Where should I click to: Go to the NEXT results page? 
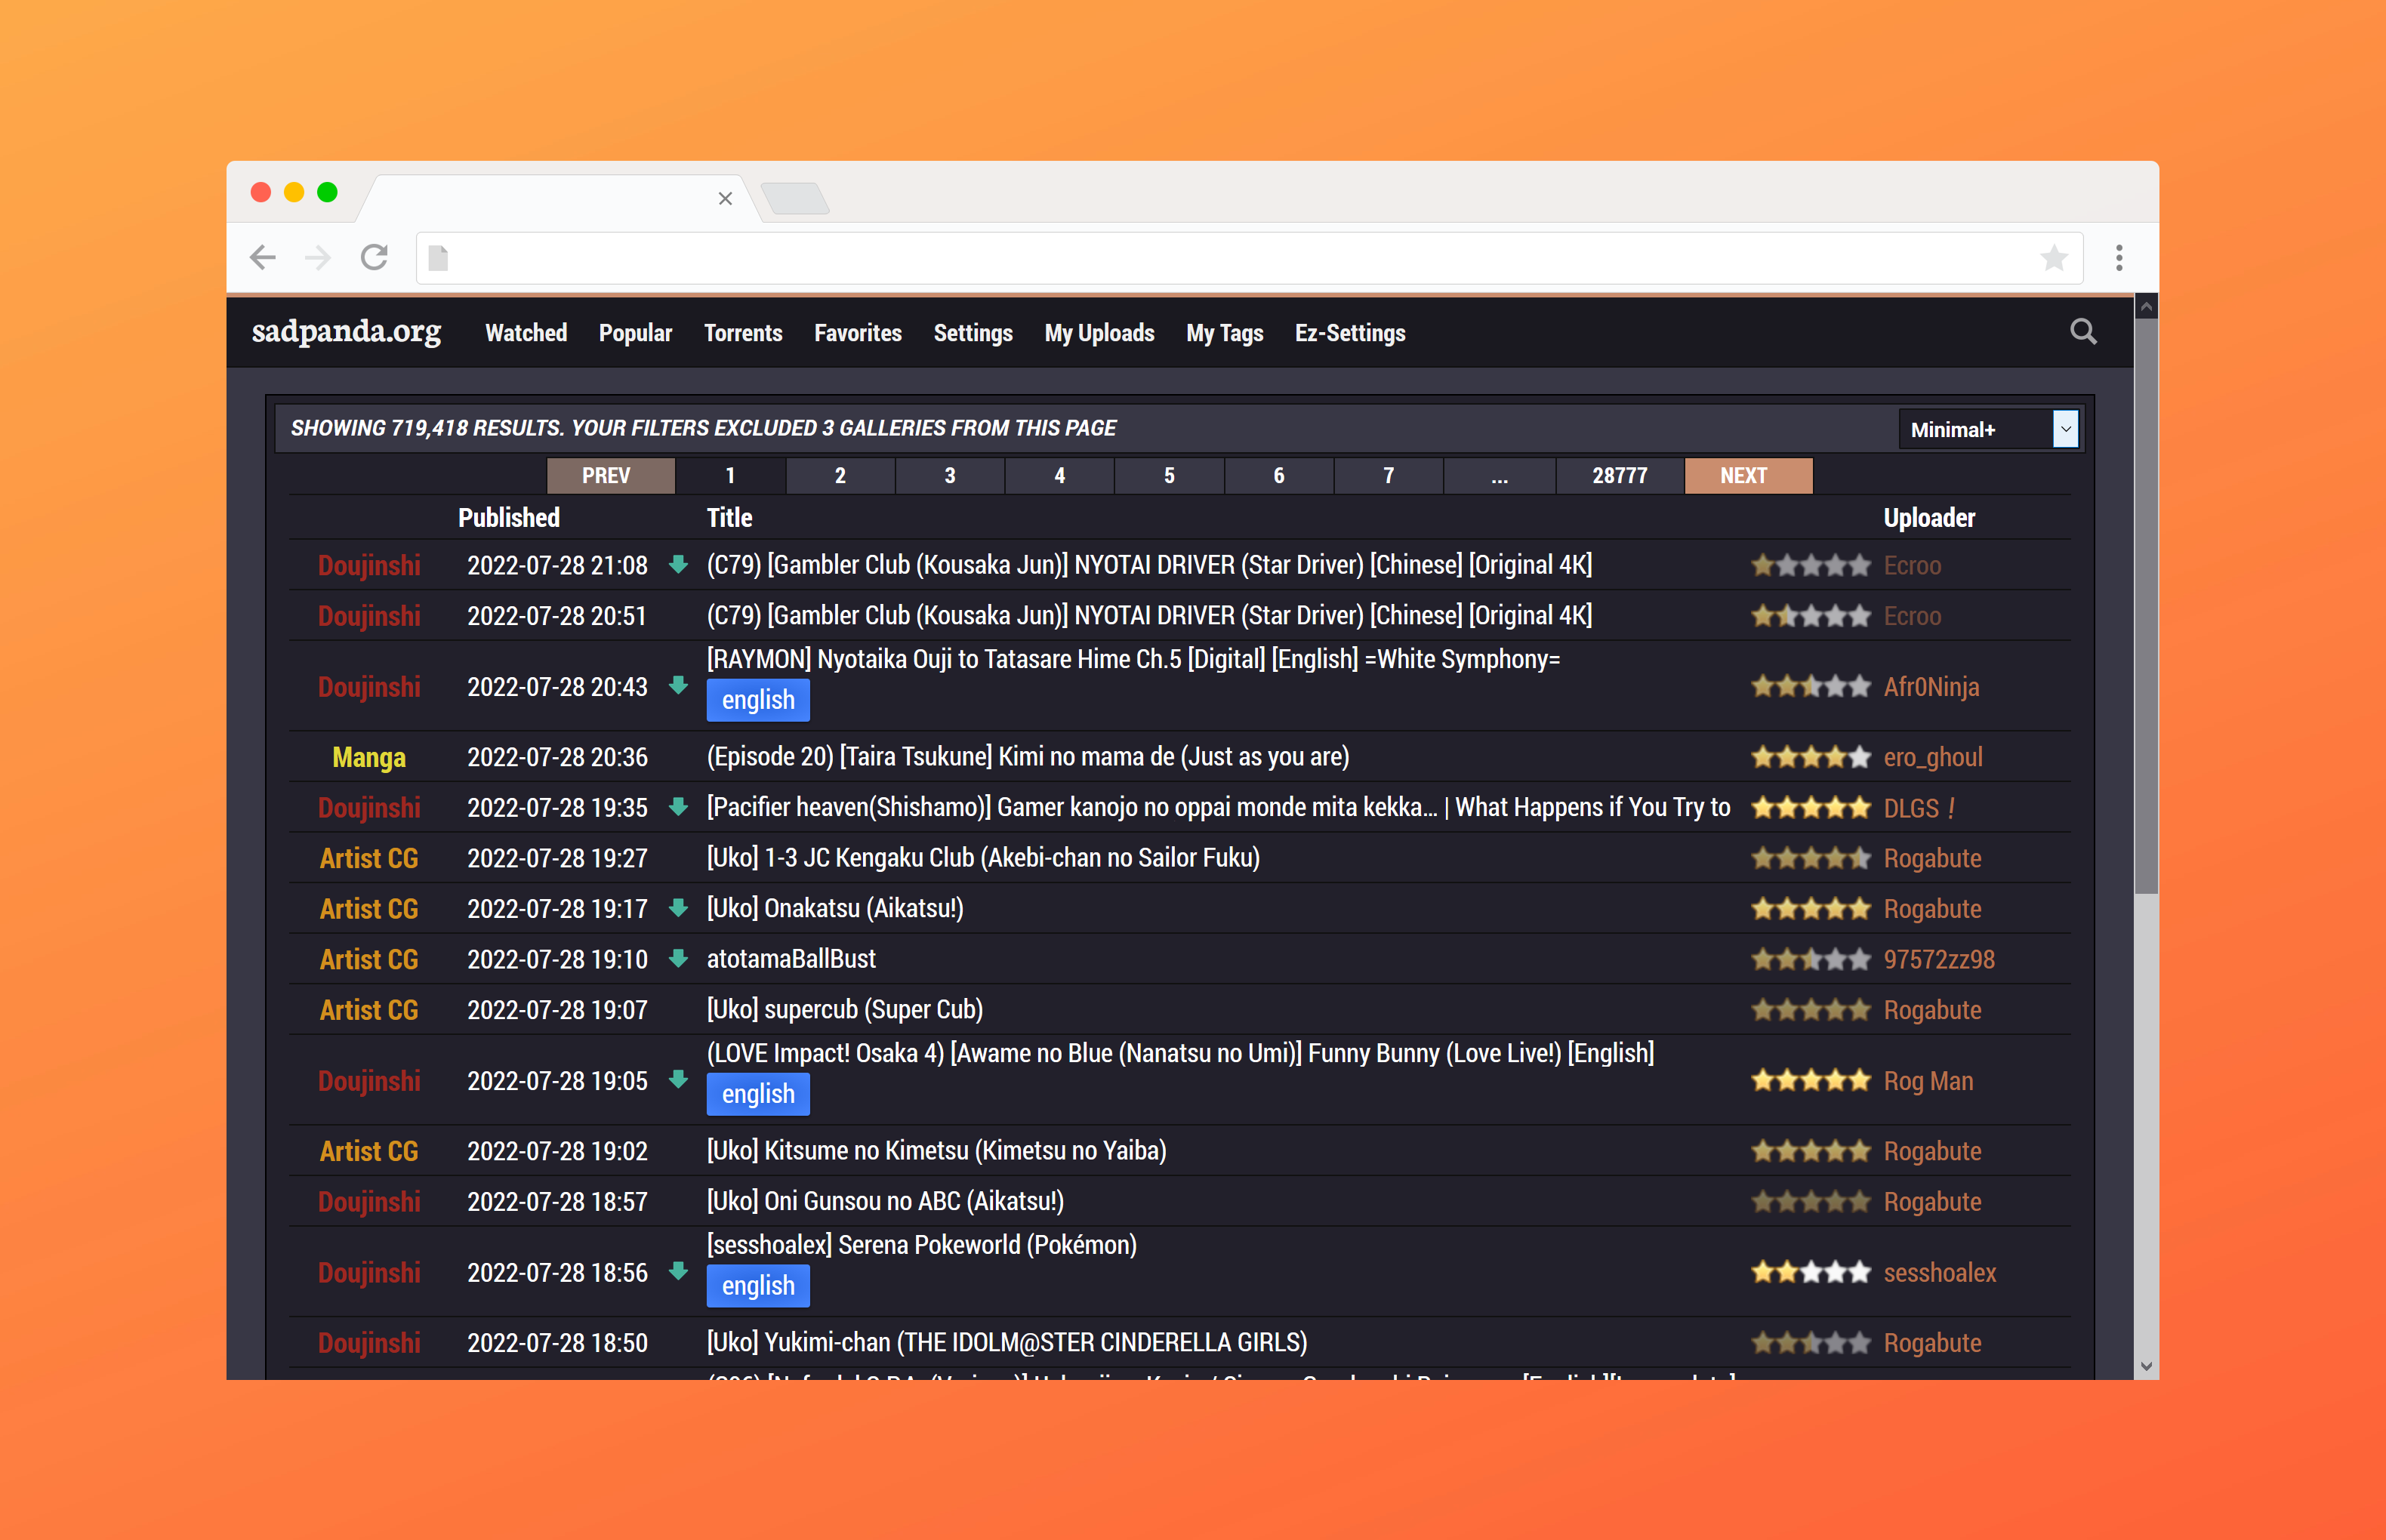1747,476
